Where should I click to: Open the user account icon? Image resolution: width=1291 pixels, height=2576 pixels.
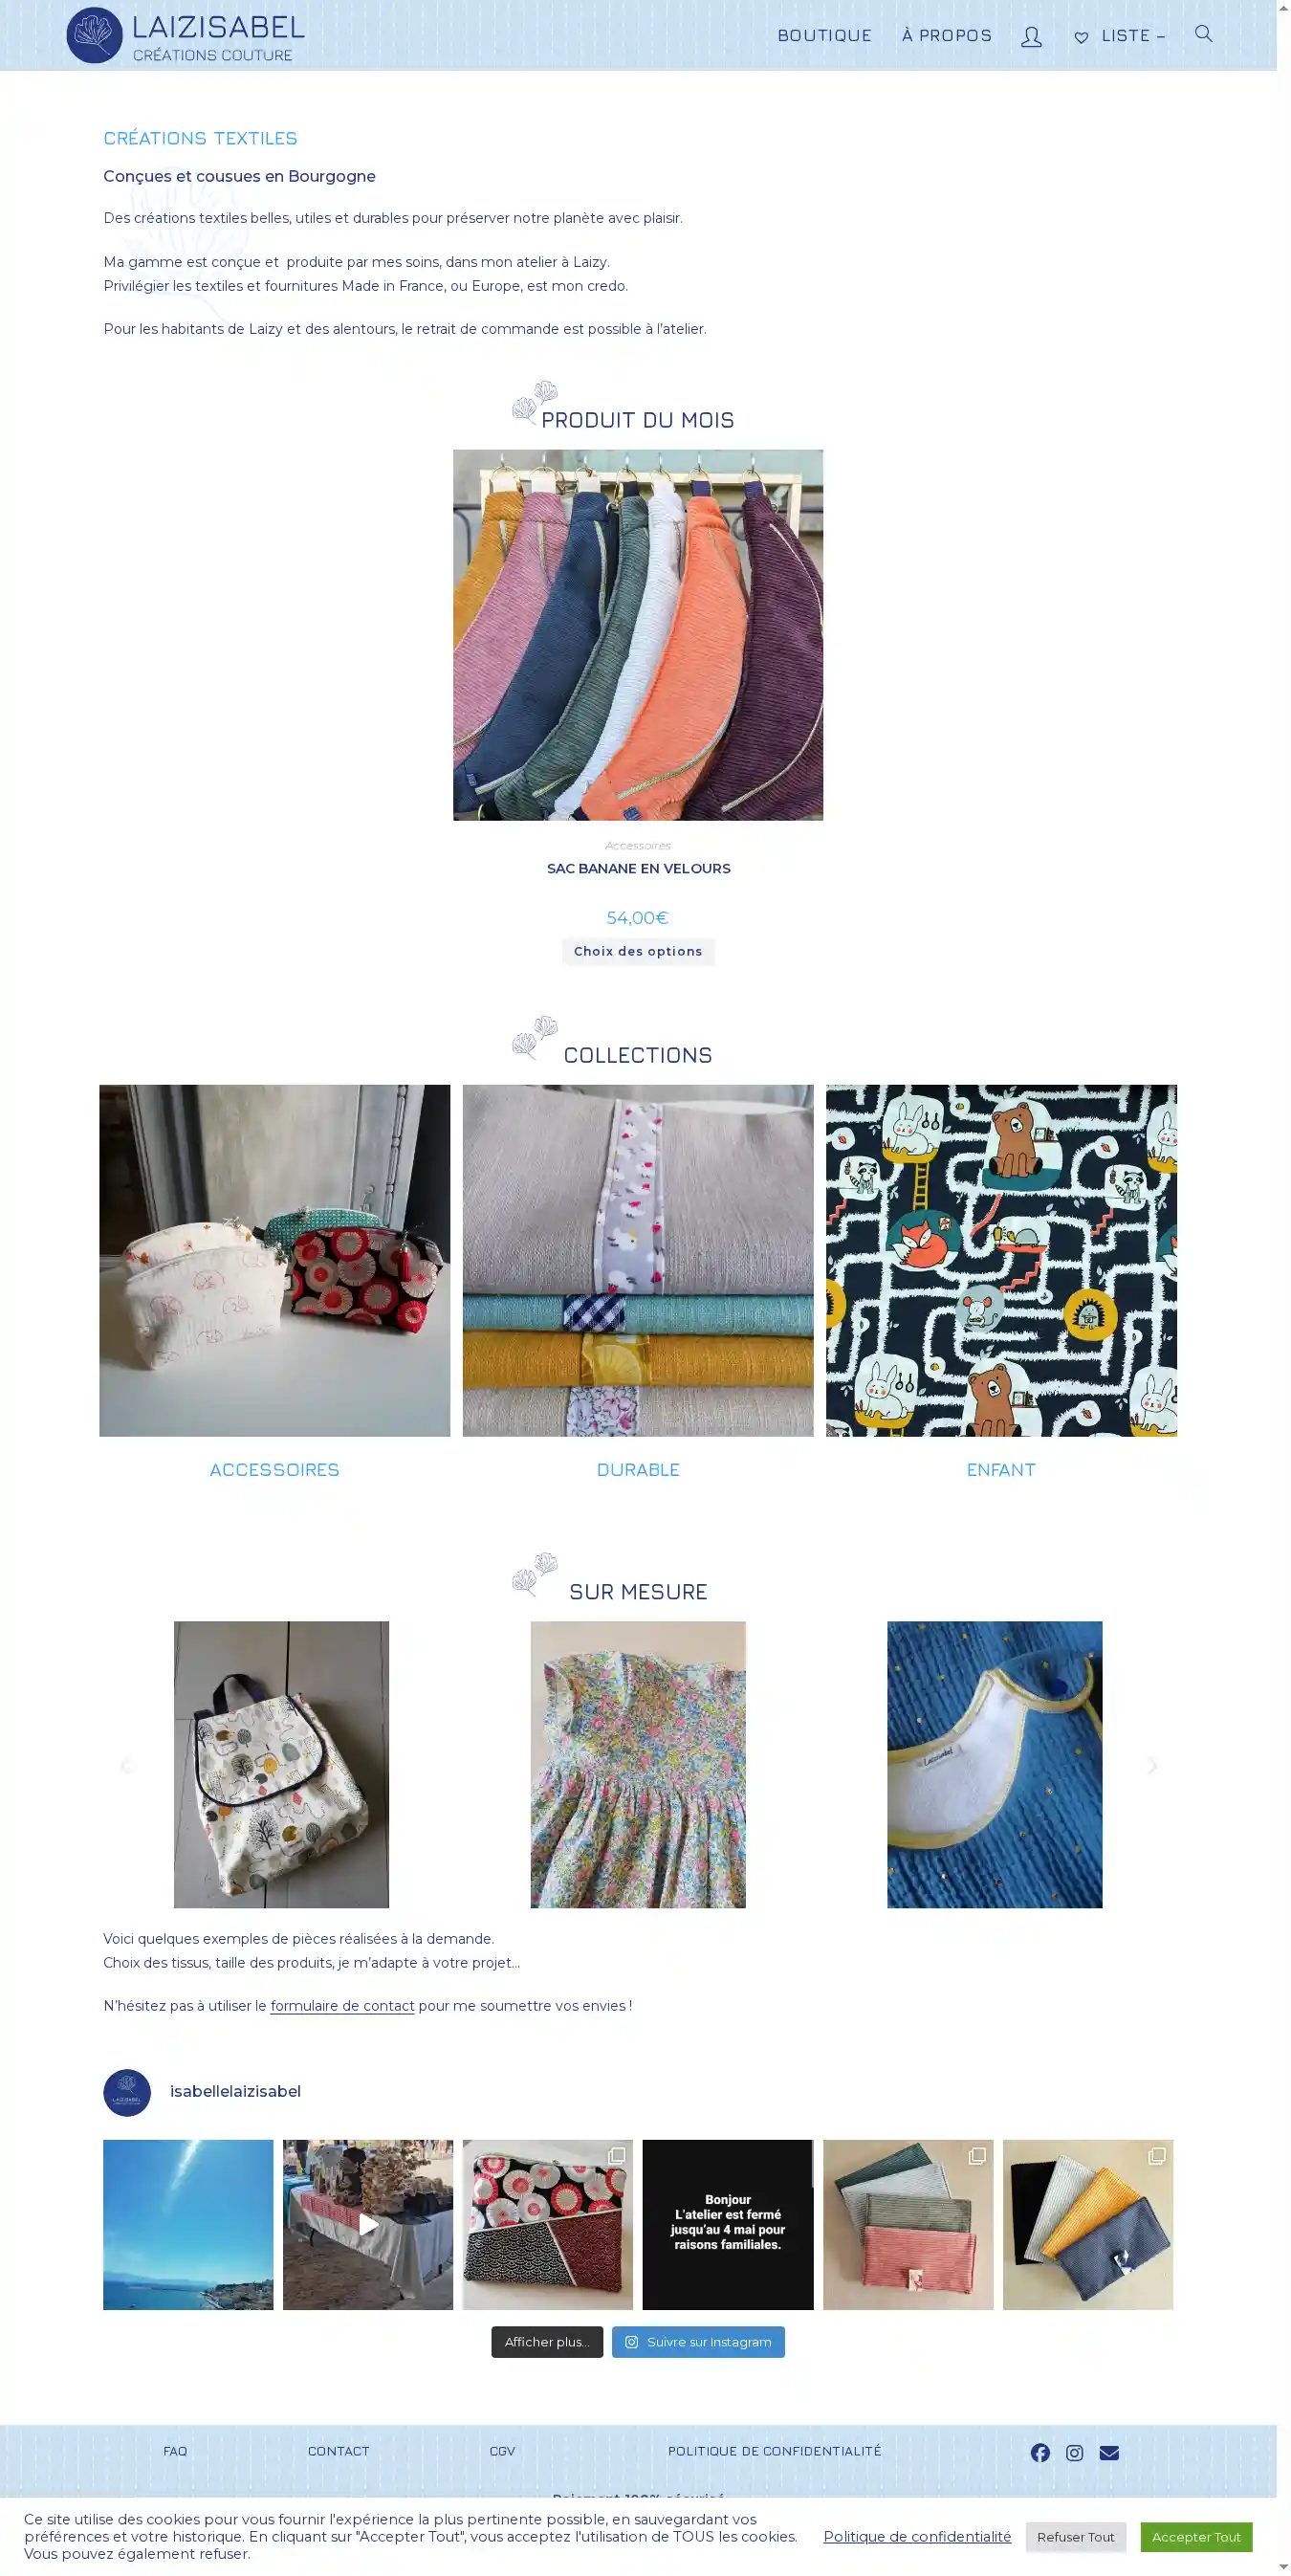1031,37
